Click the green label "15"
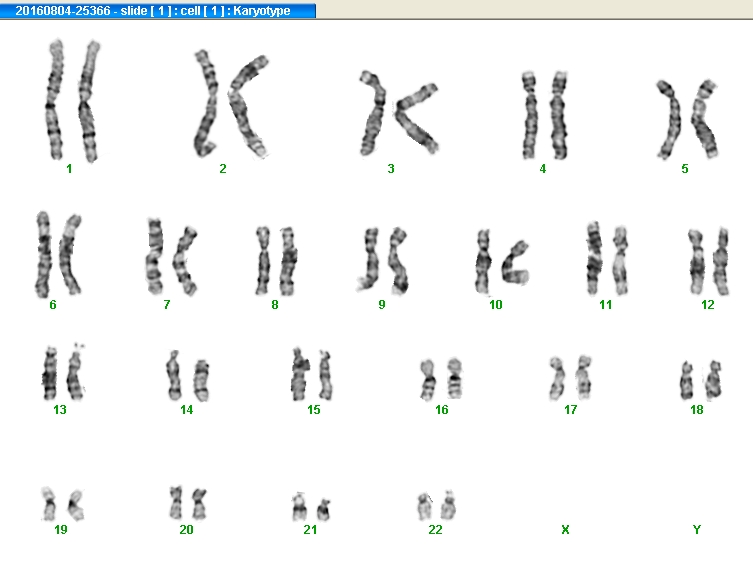 point(314,410)
